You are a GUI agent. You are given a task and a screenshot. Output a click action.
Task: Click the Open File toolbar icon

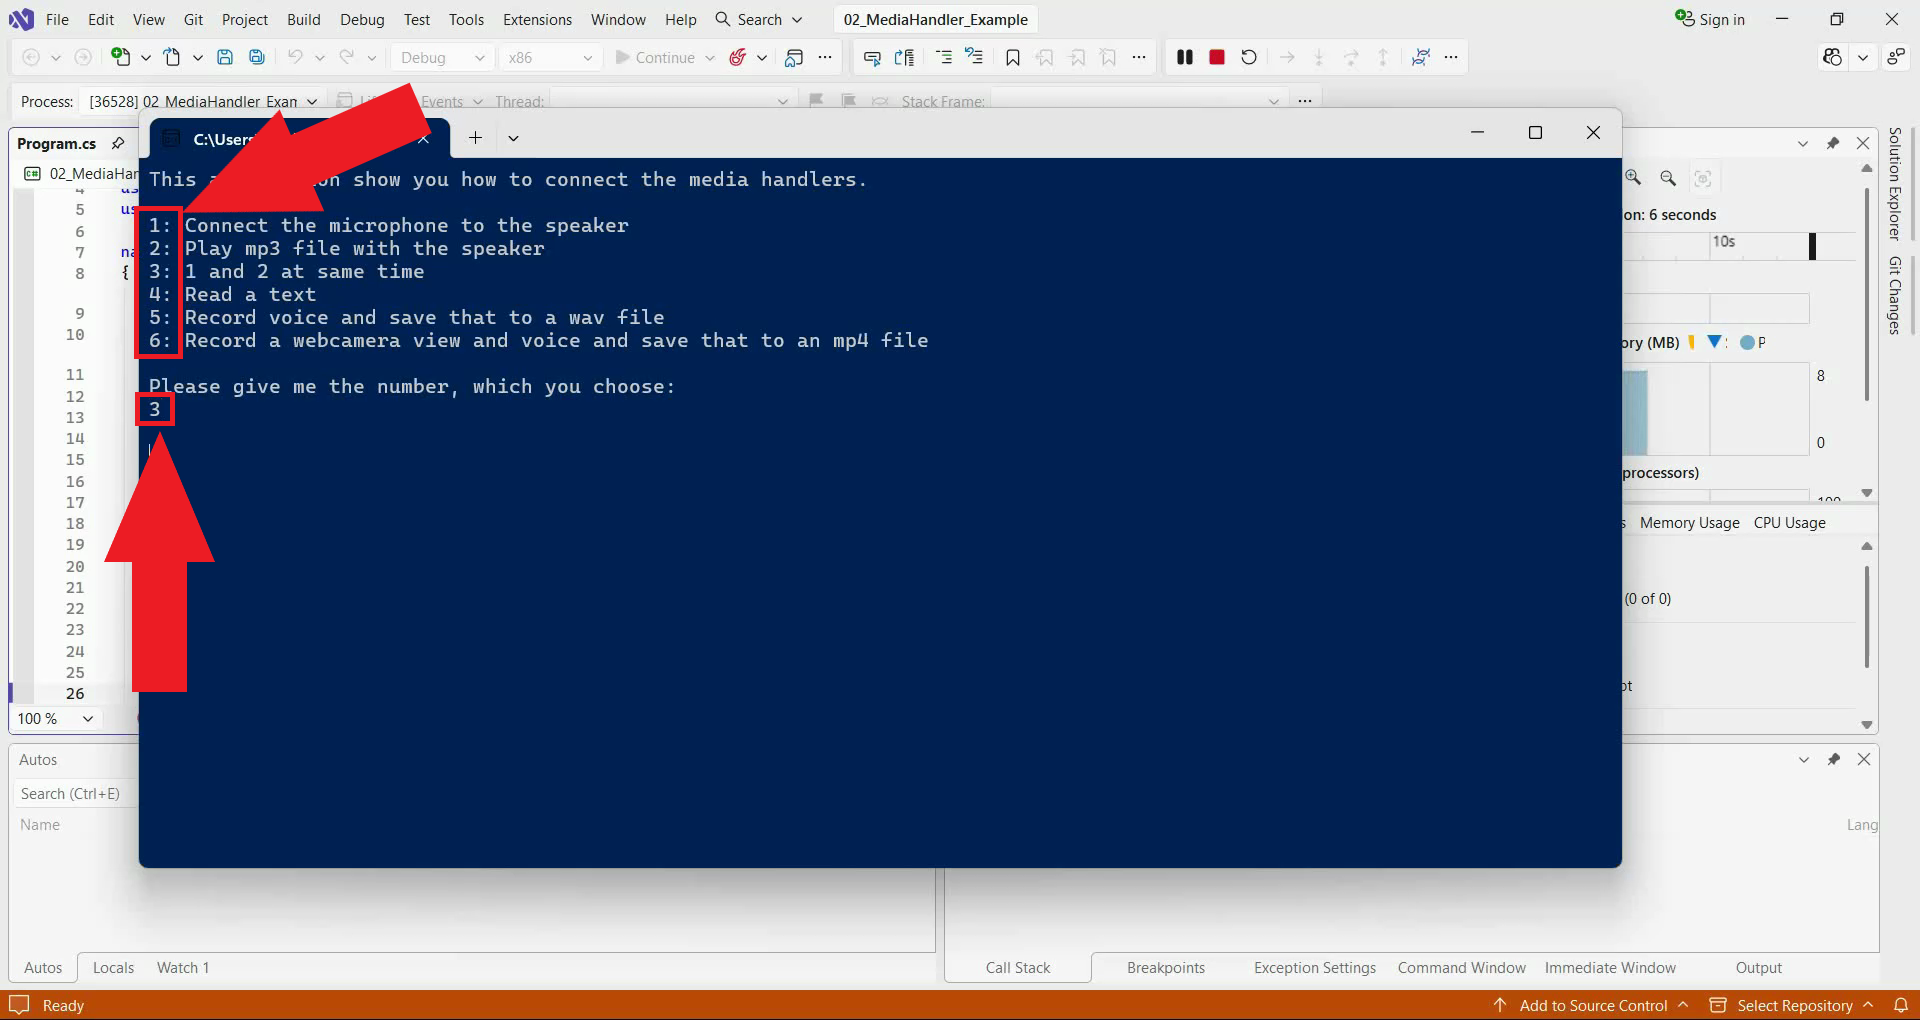[172, 57]
